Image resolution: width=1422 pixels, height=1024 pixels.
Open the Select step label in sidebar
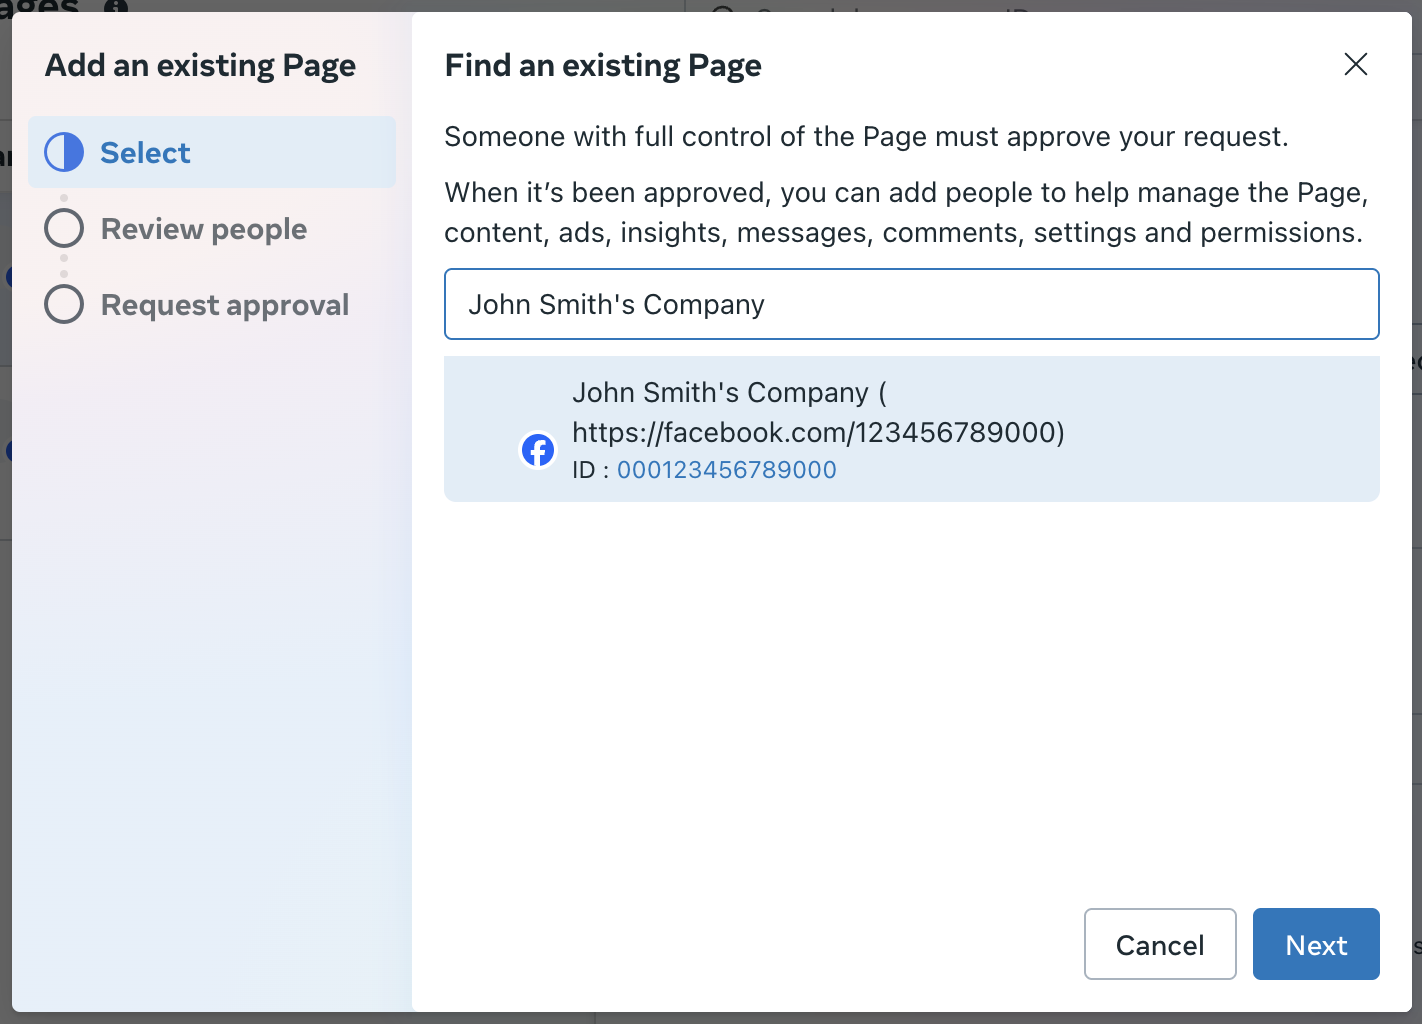(145, 153)
